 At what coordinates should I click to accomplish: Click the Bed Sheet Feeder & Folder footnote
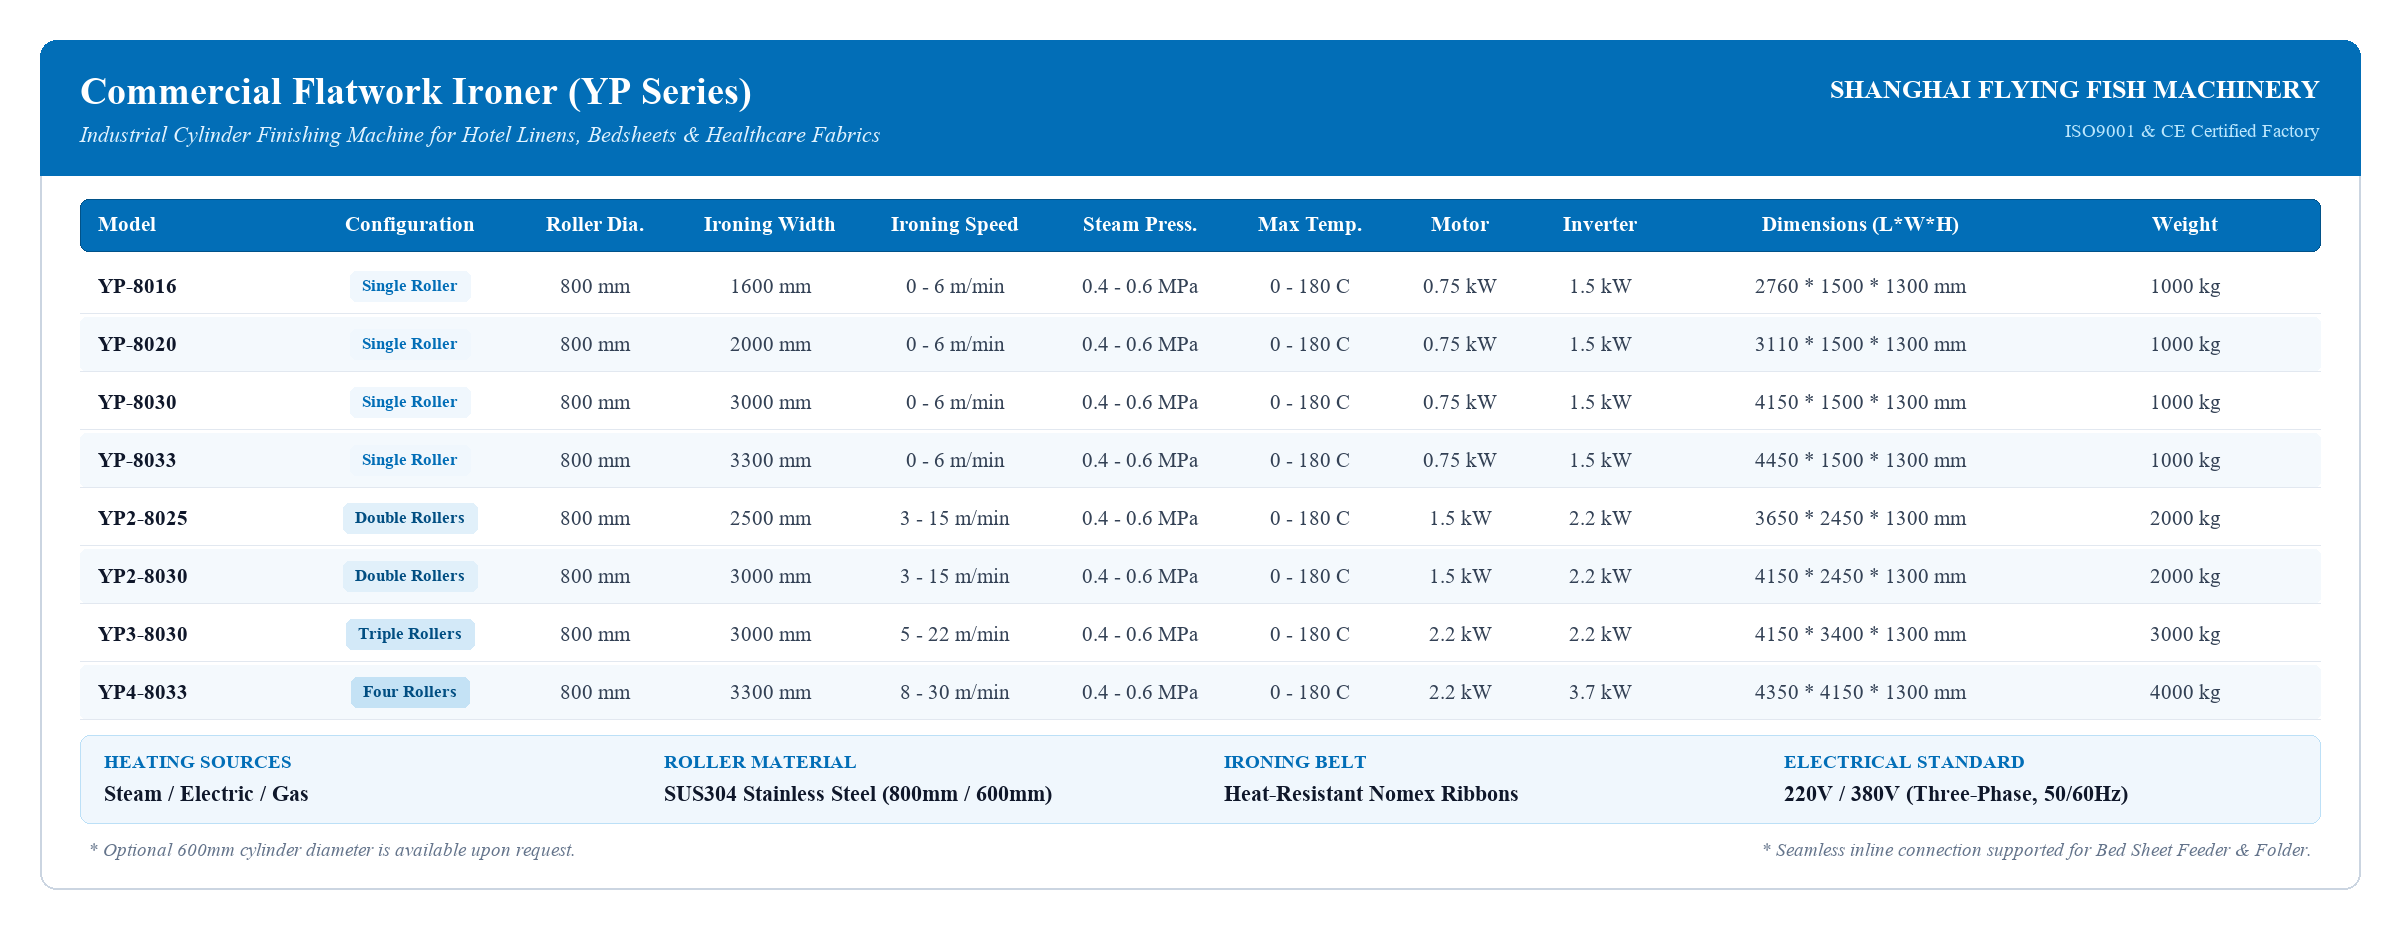click(x=2037, y=850)
